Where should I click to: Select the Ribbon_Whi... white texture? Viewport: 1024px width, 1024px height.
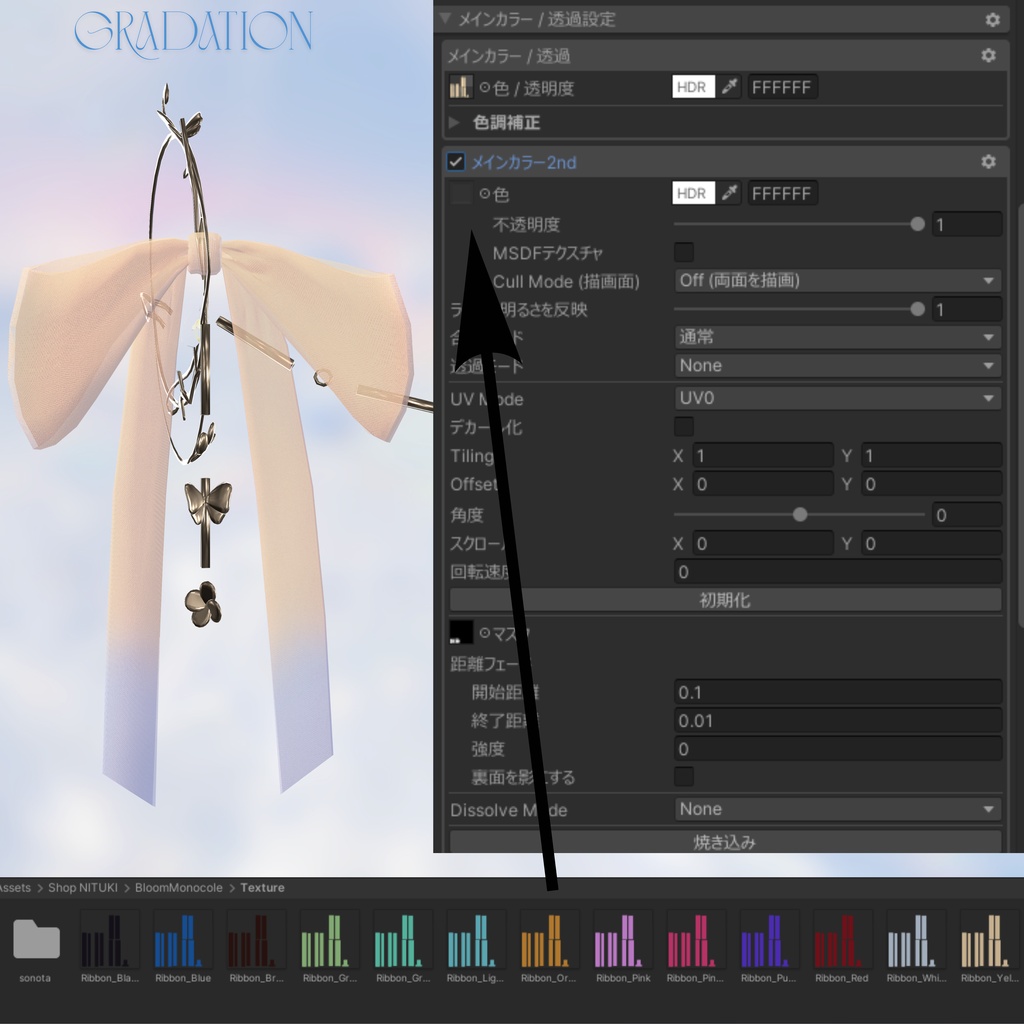point(916,947)
